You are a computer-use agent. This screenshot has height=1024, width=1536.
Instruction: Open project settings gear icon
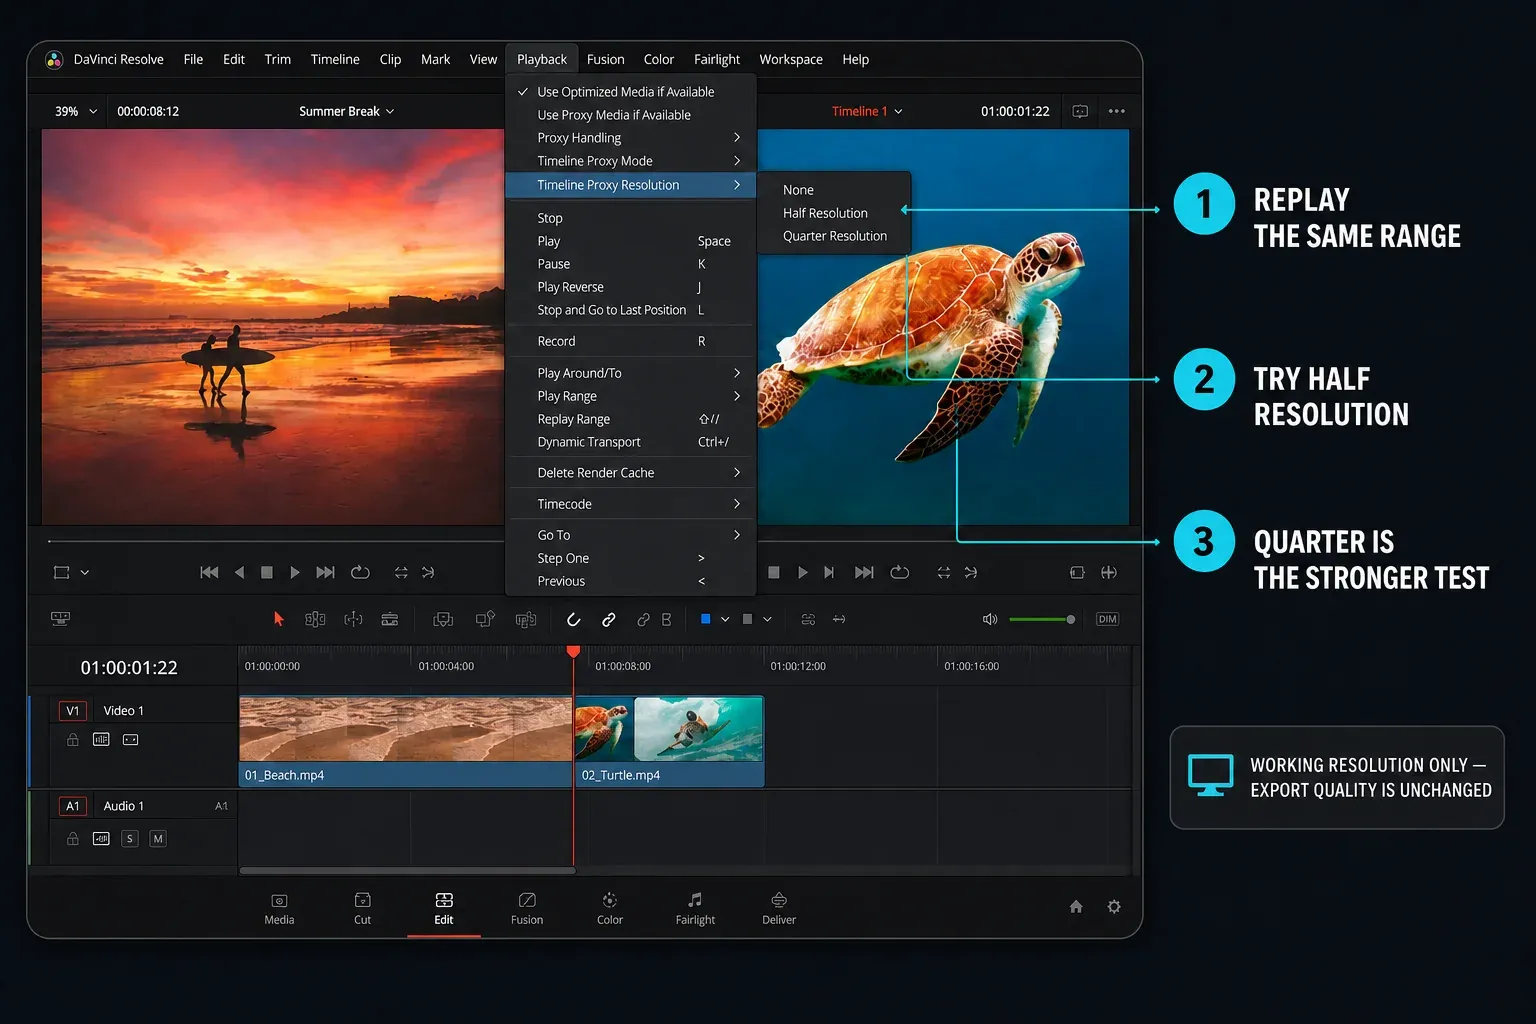click(1114, 907)
